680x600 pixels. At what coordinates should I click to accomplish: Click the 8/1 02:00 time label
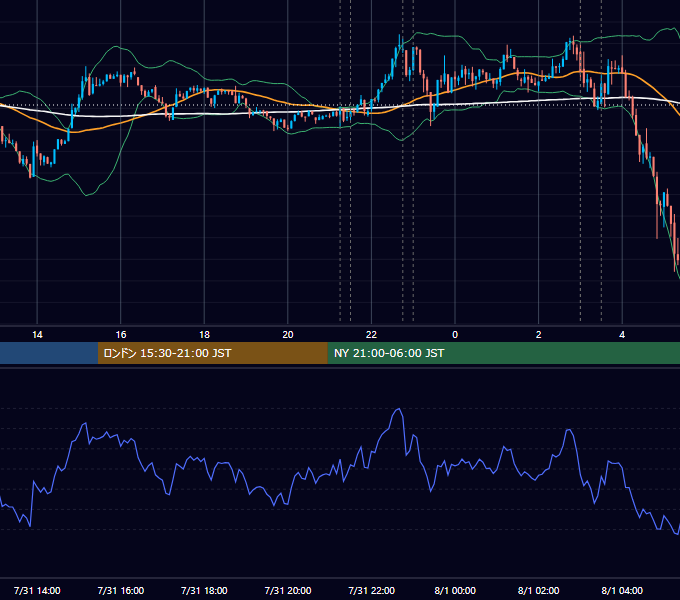coord(538,590)
